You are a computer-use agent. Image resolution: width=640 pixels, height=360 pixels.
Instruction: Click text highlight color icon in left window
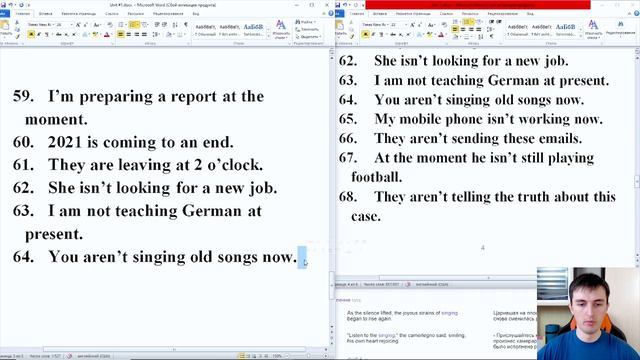click(95, 35)
